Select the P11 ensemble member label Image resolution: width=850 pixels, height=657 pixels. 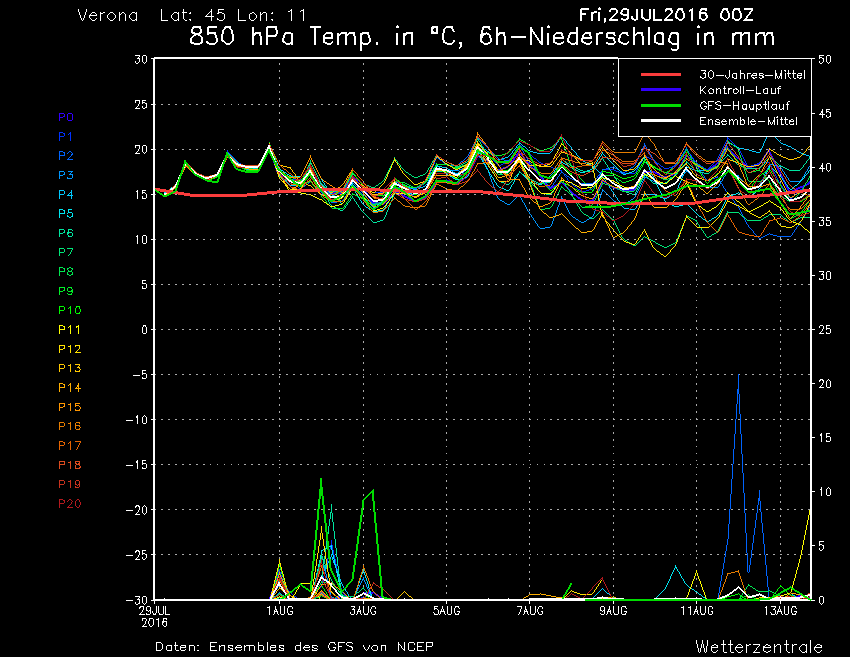(x=69, y=330)
